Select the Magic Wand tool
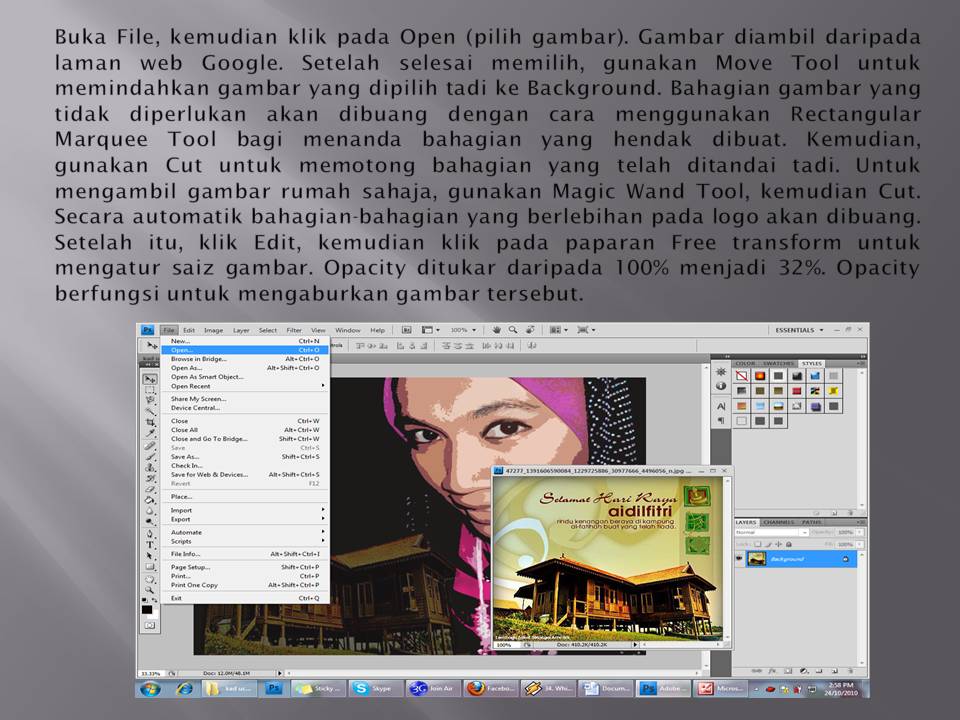The height and width of the screenshot is (720, 960). point(150,411)
